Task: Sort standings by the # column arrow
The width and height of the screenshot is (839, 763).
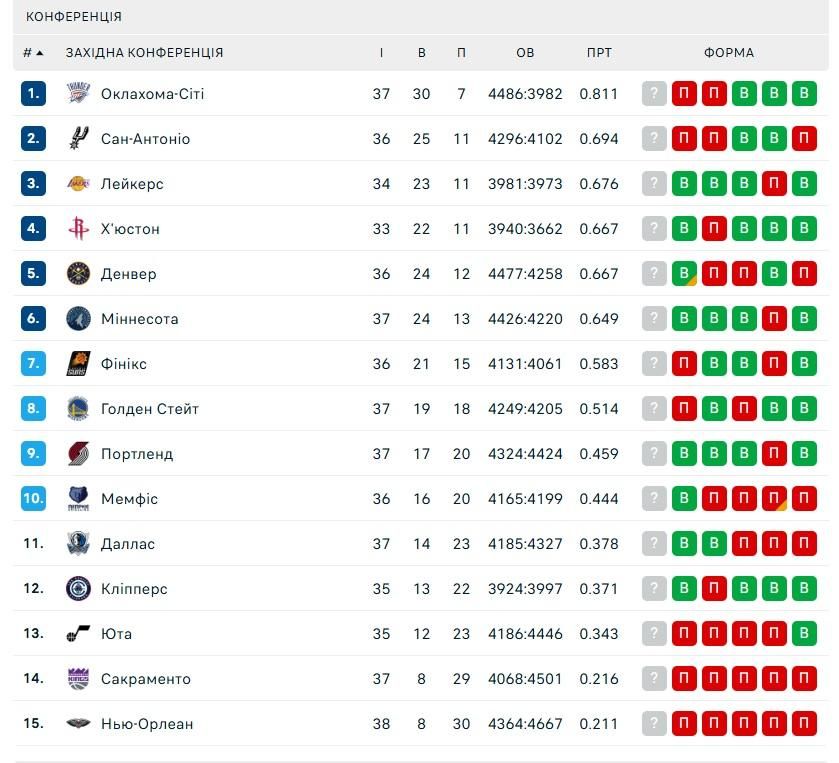Action: click(x=34, y=53)
